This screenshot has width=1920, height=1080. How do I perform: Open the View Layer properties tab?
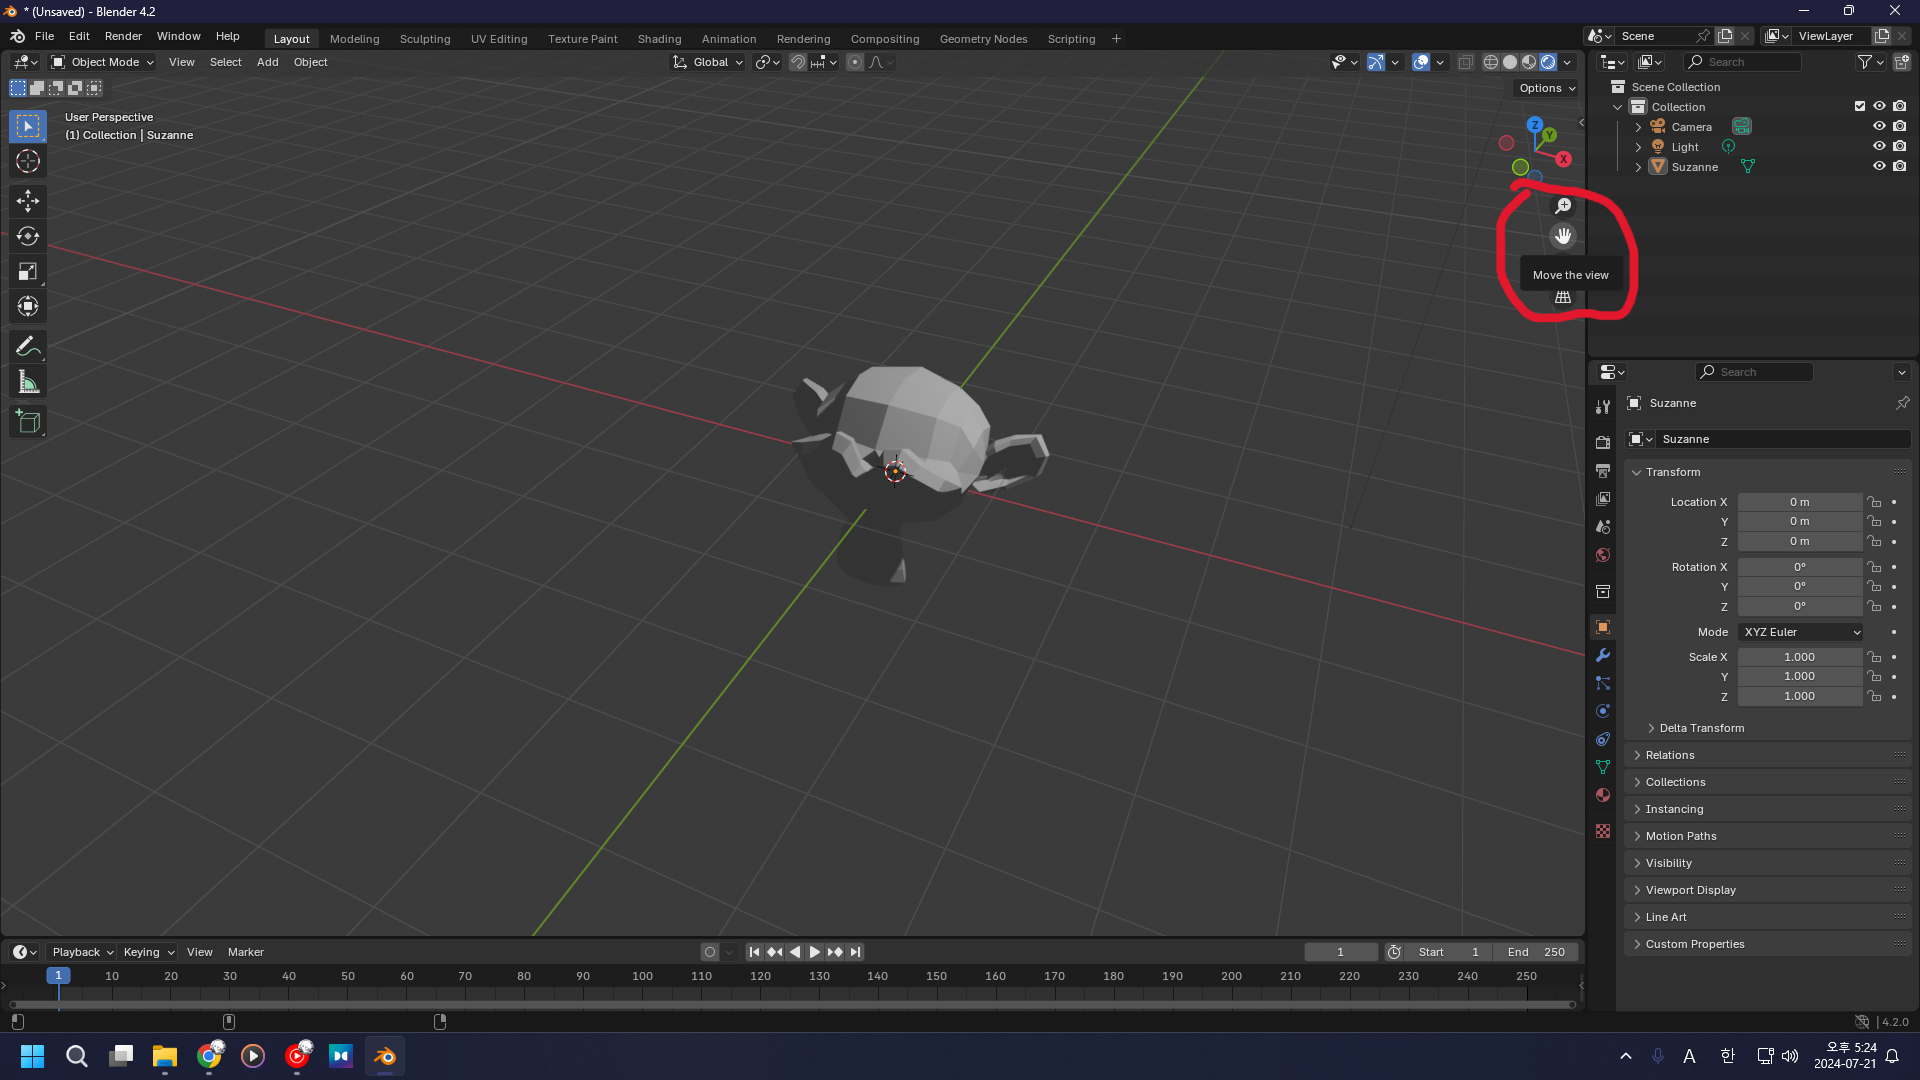click(1603, 498)
